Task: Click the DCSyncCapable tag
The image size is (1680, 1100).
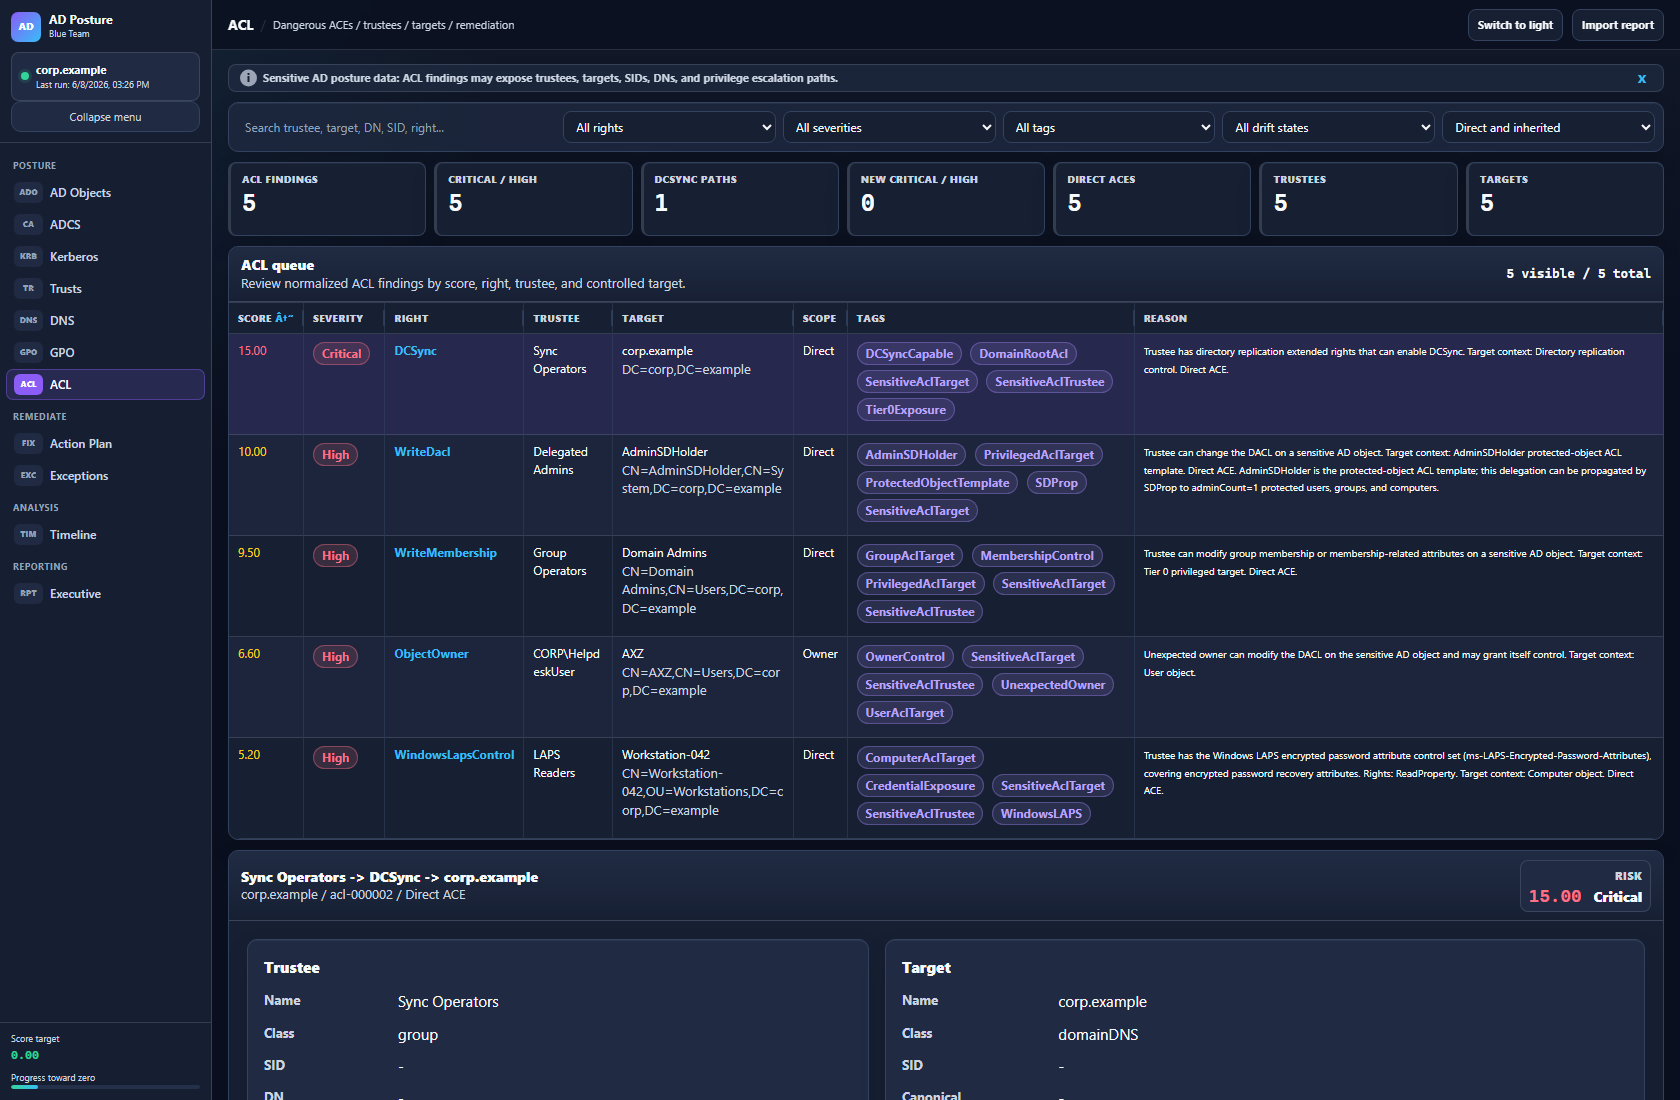Action: pyautogui.click(x=909, y=354)
